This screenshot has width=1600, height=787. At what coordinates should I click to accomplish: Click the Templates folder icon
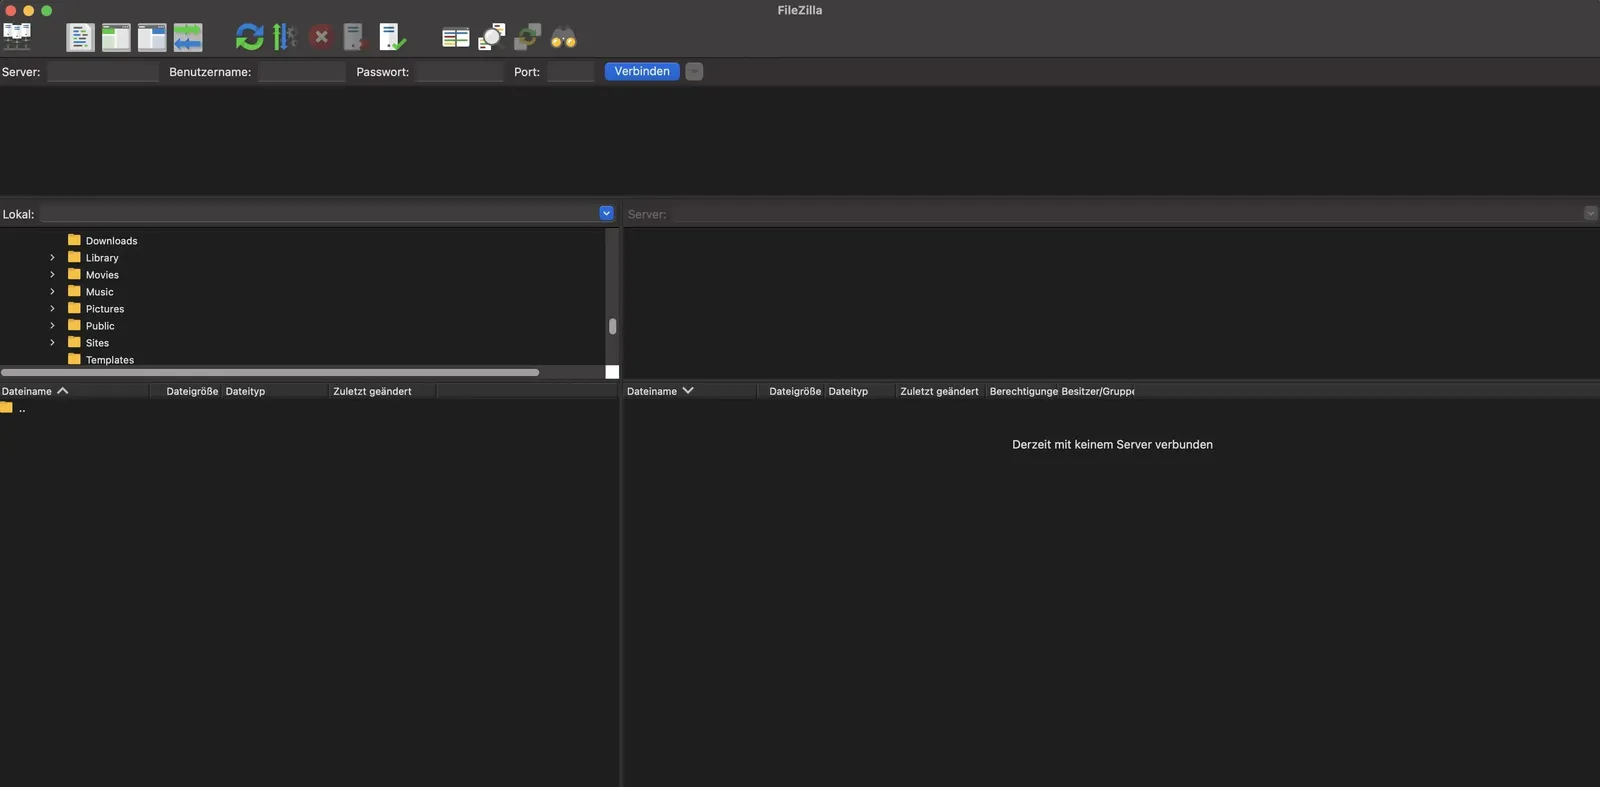click(74, 359)
